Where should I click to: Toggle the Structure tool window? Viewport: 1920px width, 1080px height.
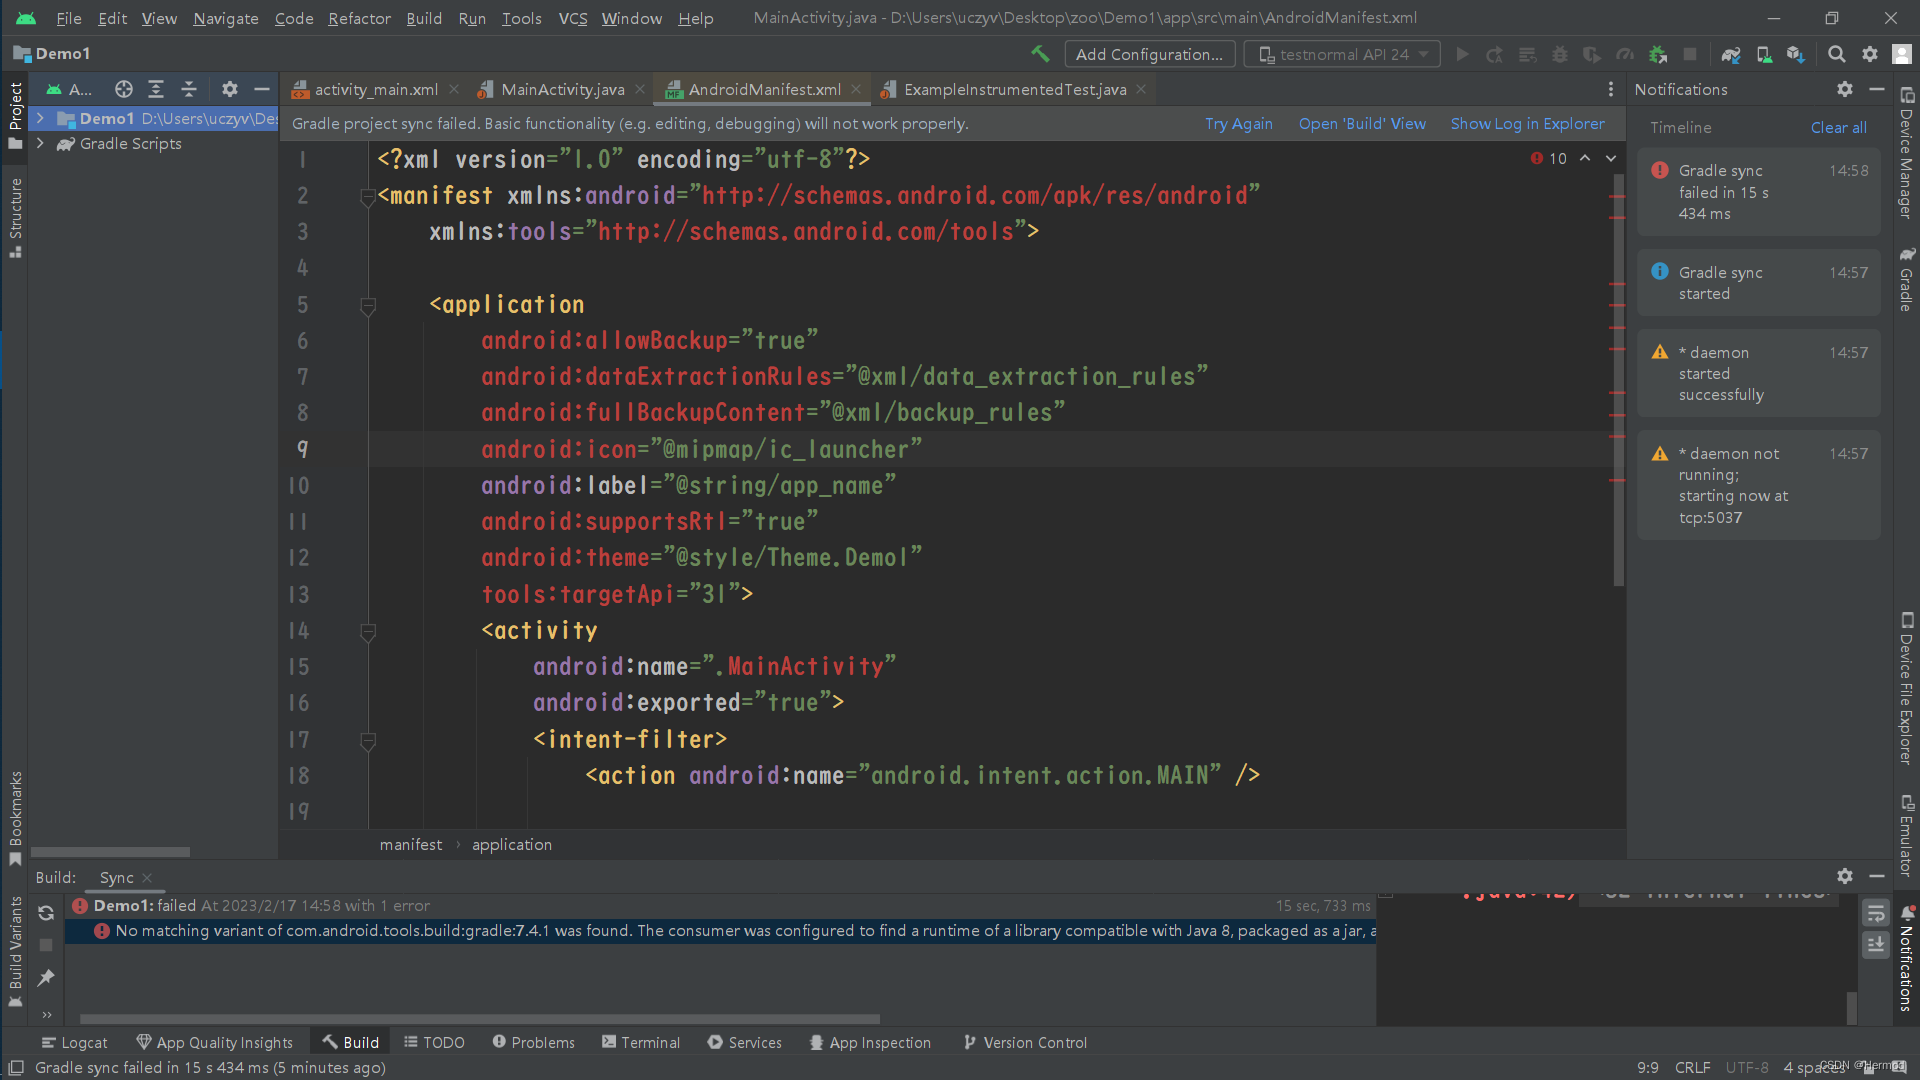(x=15, y=217)
